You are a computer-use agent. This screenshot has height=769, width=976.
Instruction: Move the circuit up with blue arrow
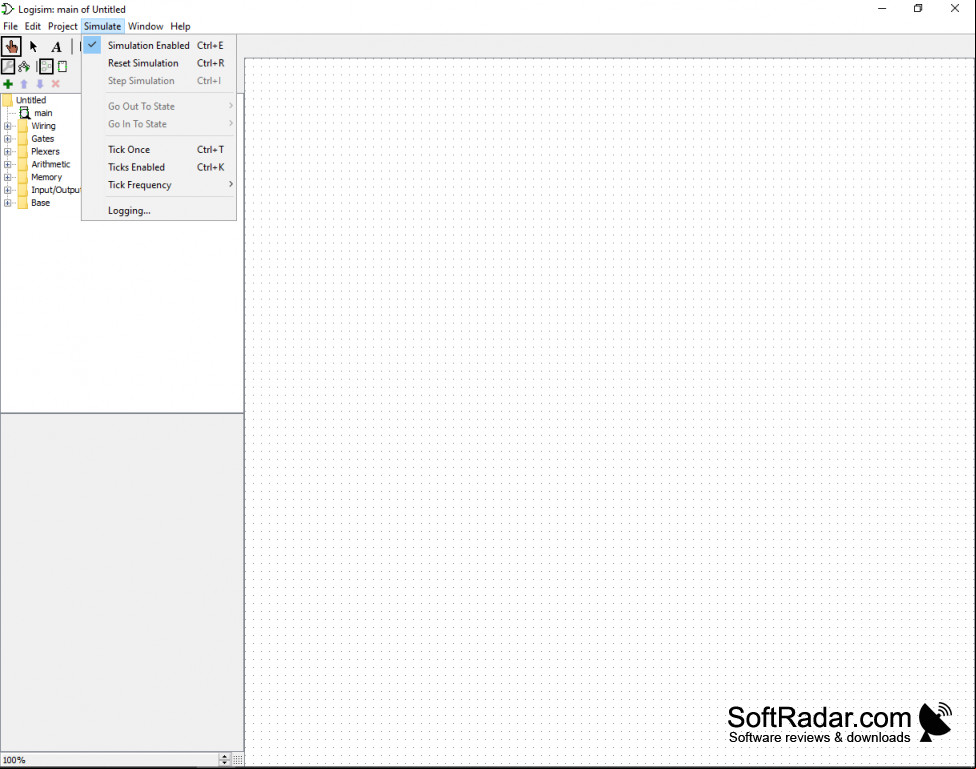(24, 83)
